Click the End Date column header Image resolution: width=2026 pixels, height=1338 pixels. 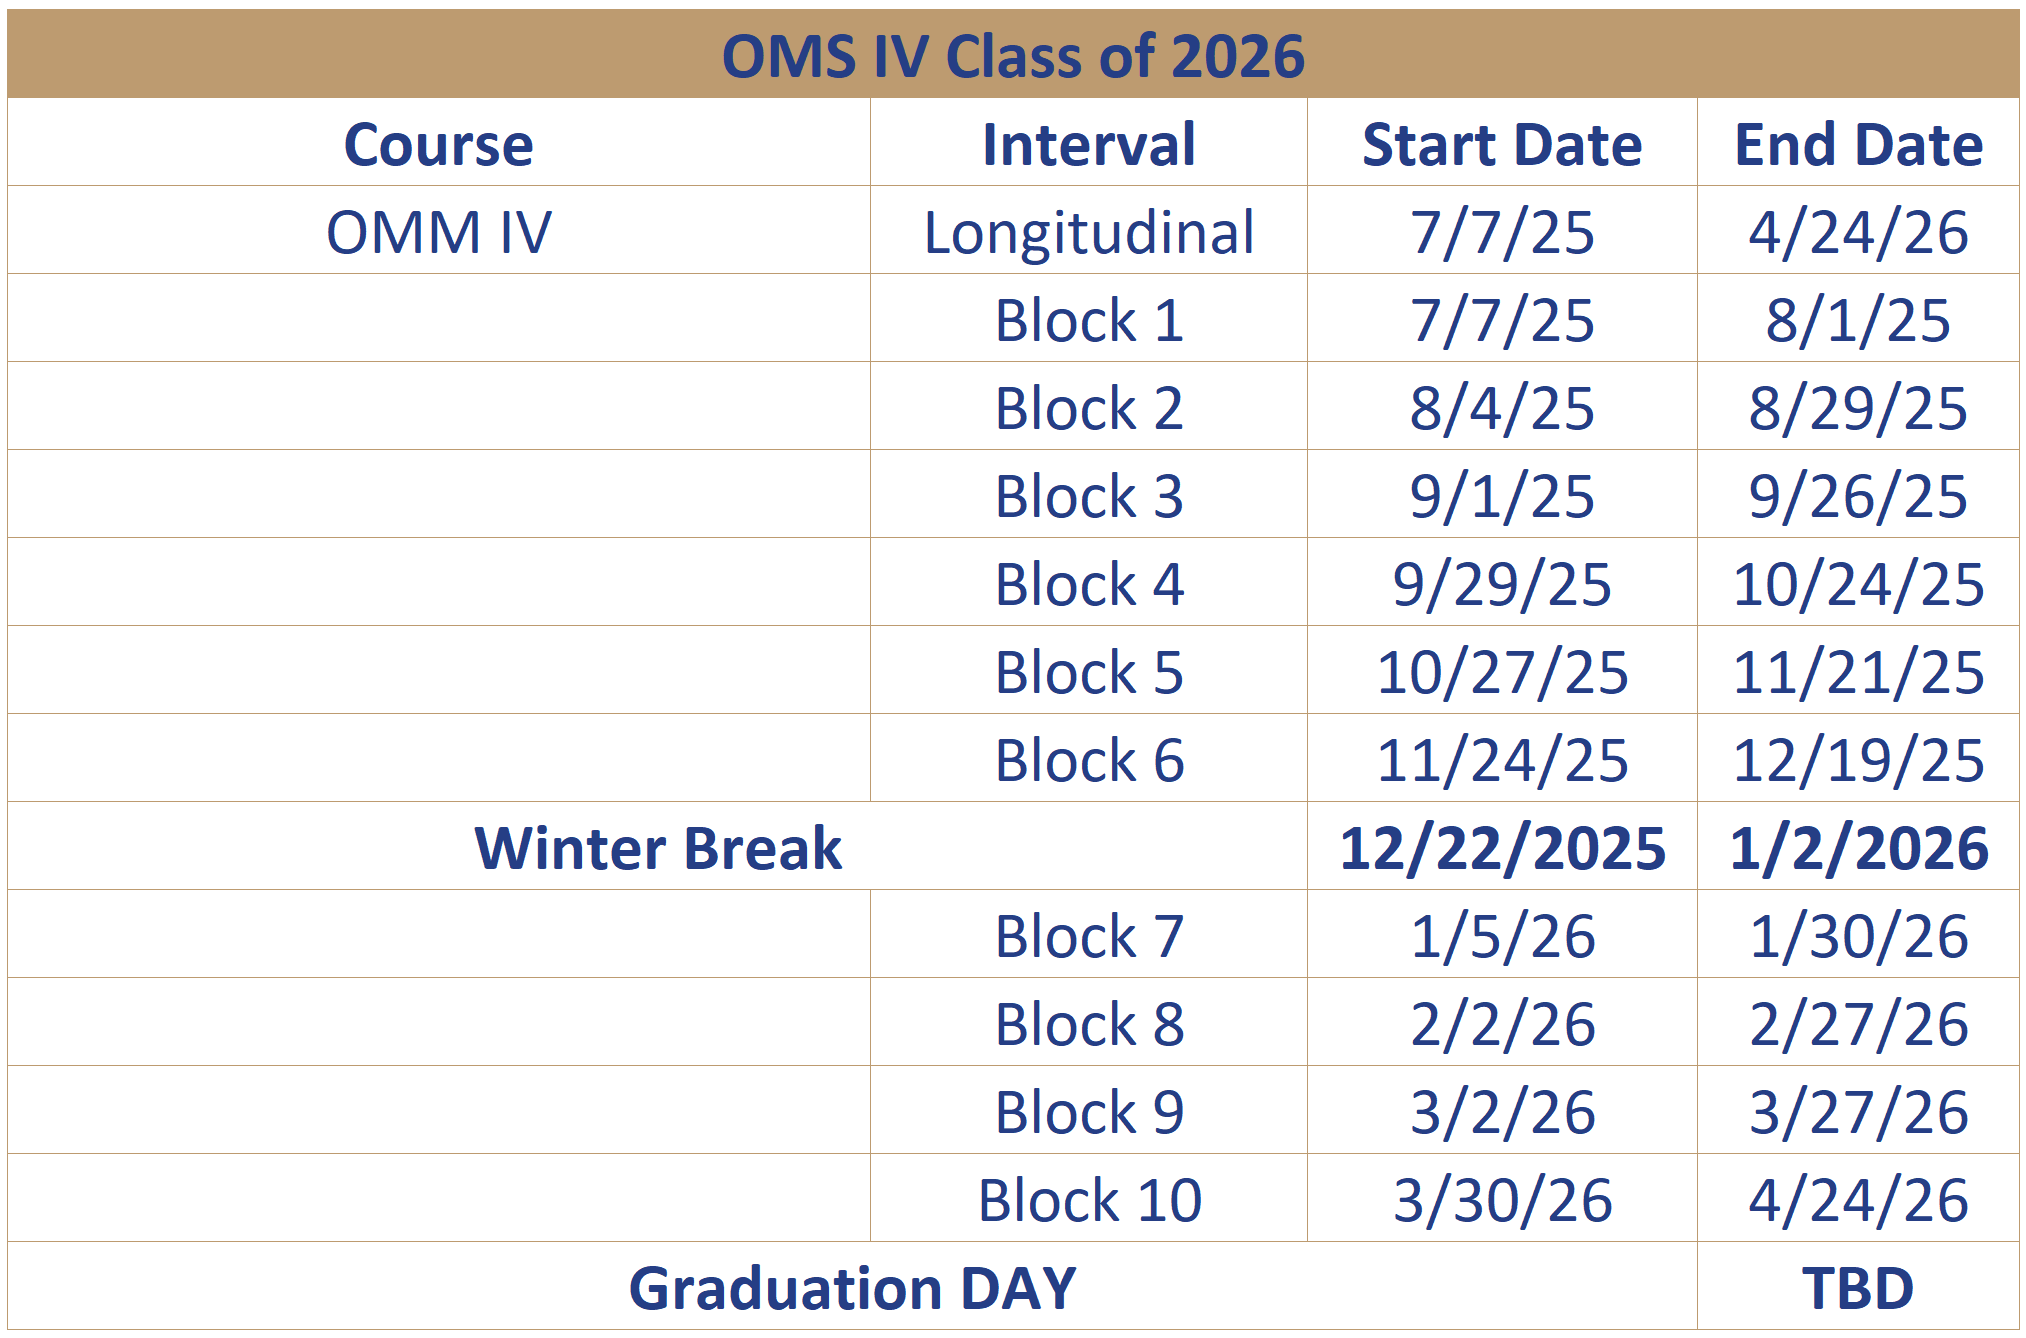click(x=1858, y=144)
